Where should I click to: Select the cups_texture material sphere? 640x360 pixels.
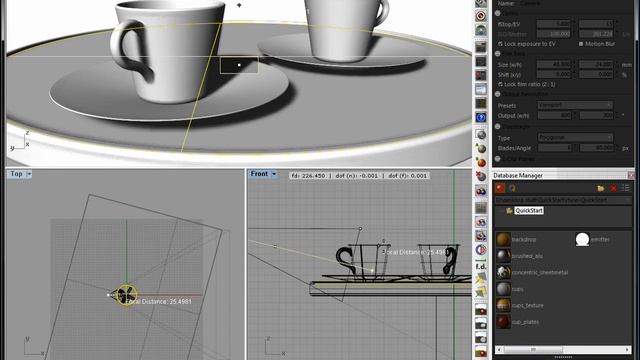tap(504, 305)
